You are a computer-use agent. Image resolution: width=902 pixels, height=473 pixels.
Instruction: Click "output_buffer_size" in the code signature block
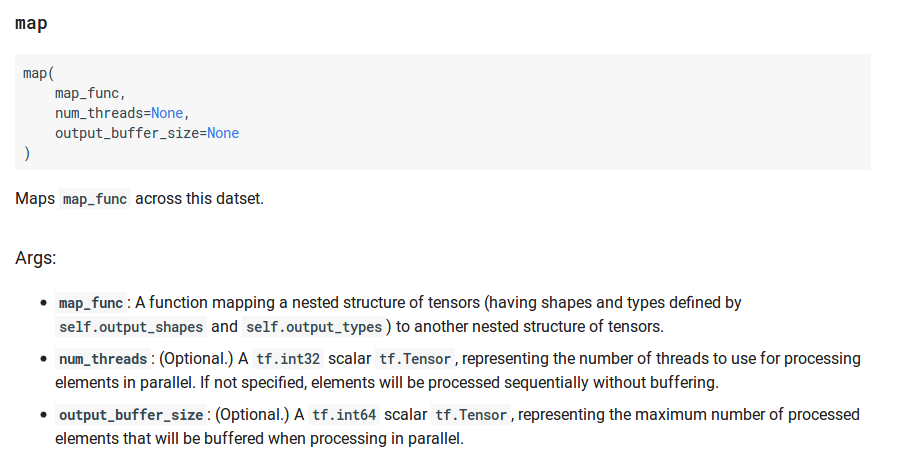(x=127, y=133)
